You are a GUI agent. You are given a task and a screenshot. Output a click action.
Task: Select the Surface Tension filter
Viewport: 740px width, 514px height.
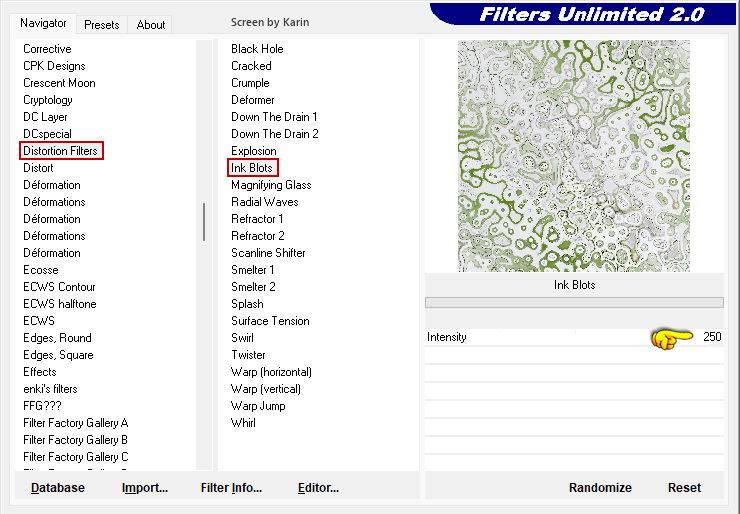270,321
